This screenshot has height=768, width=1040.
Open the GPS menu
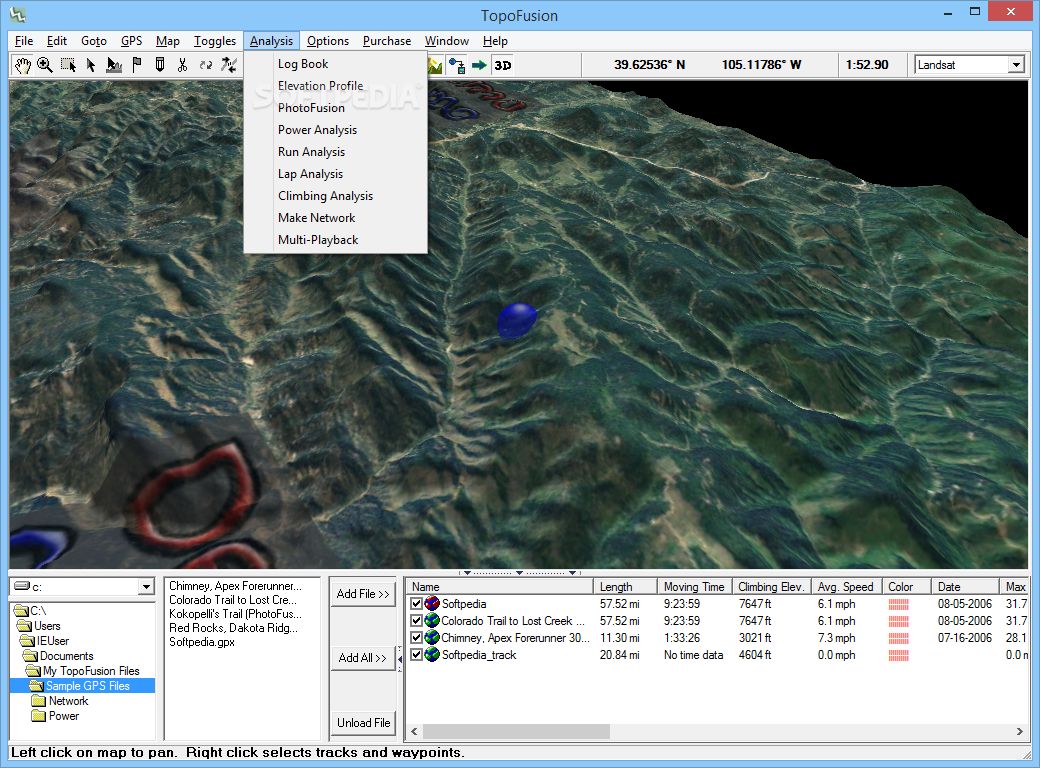coord(131,41)
